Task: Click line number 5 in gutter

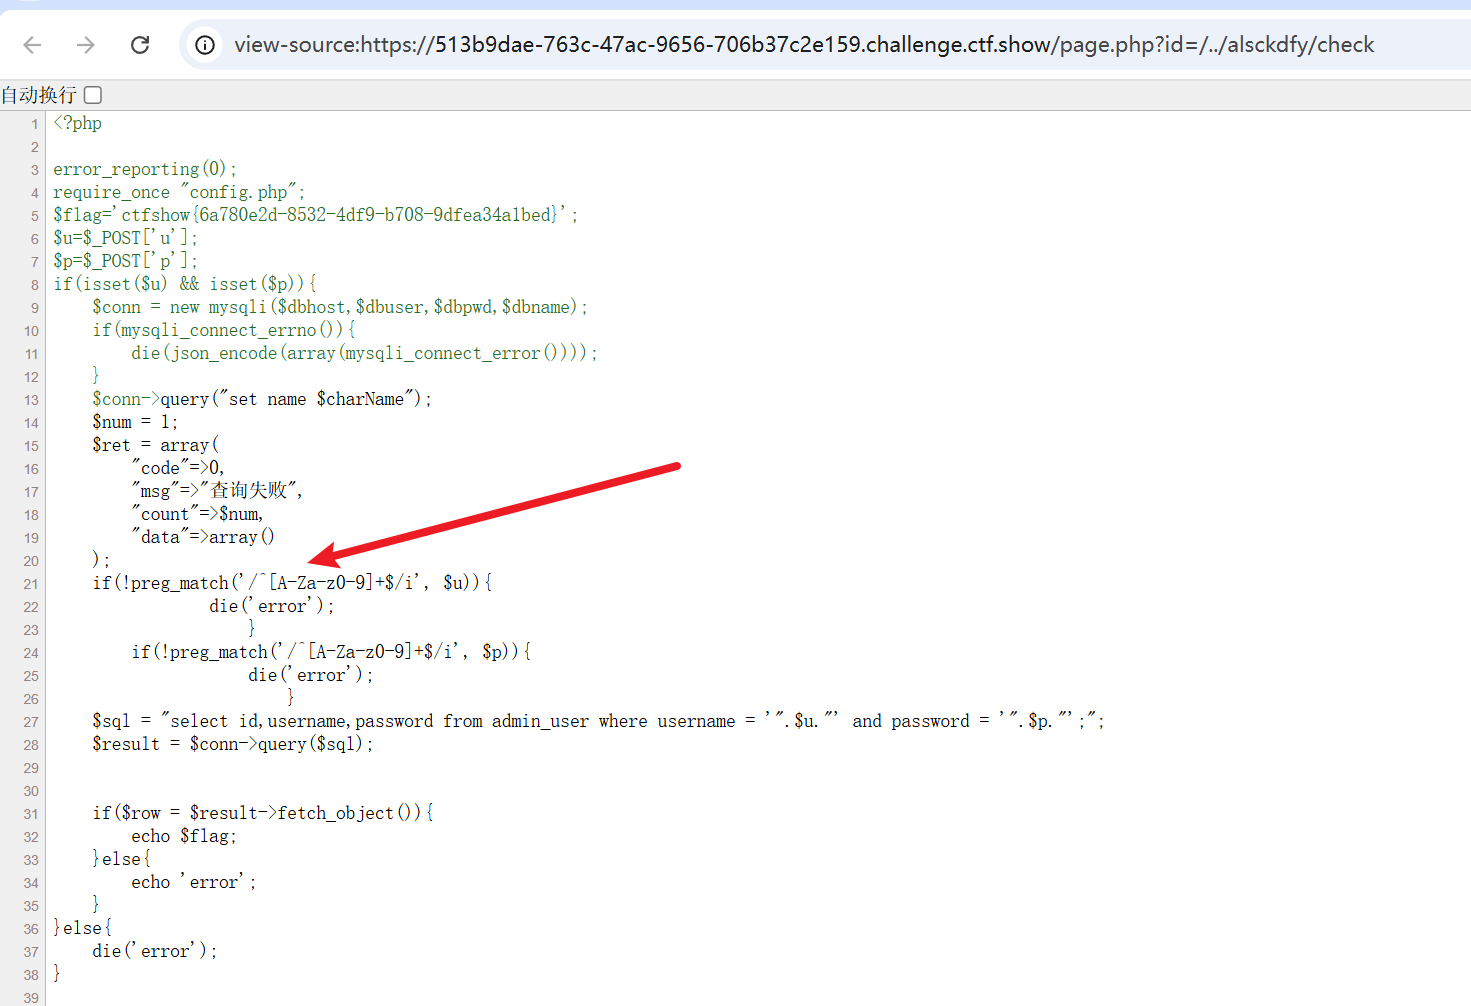Action: click(34, 216)
